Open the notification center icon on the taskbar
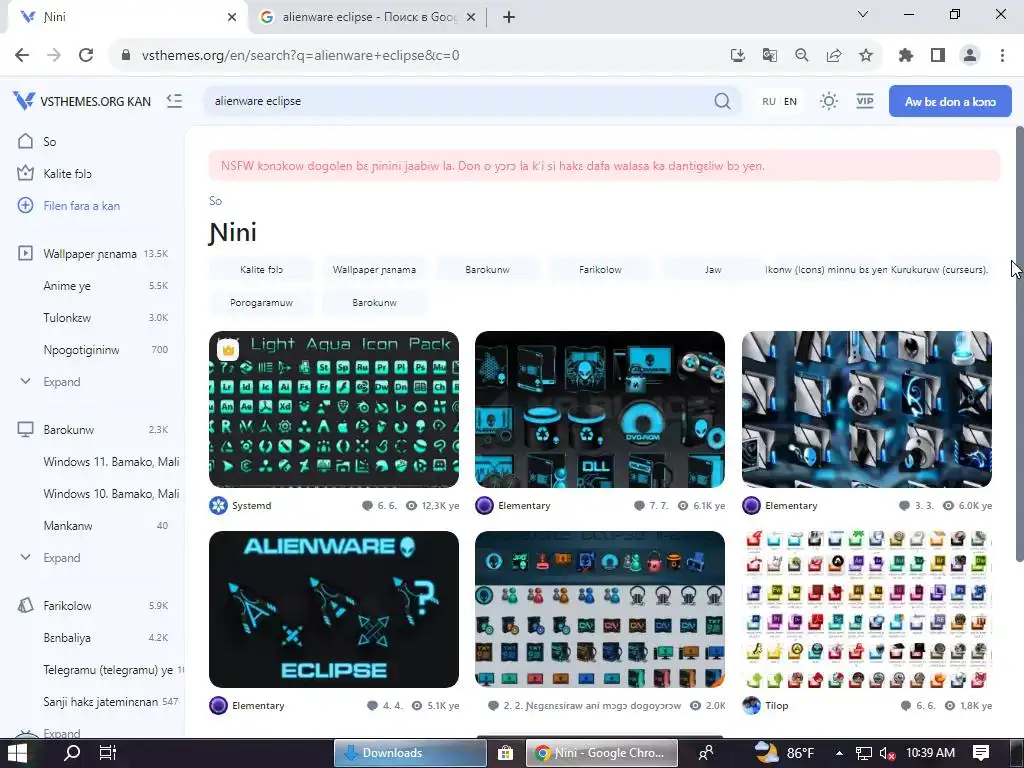The image size is (1024, 768). (981, 753)
